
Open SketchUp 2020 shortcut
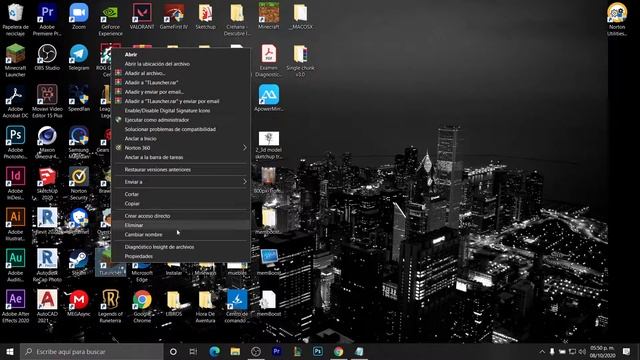[47, 183]
